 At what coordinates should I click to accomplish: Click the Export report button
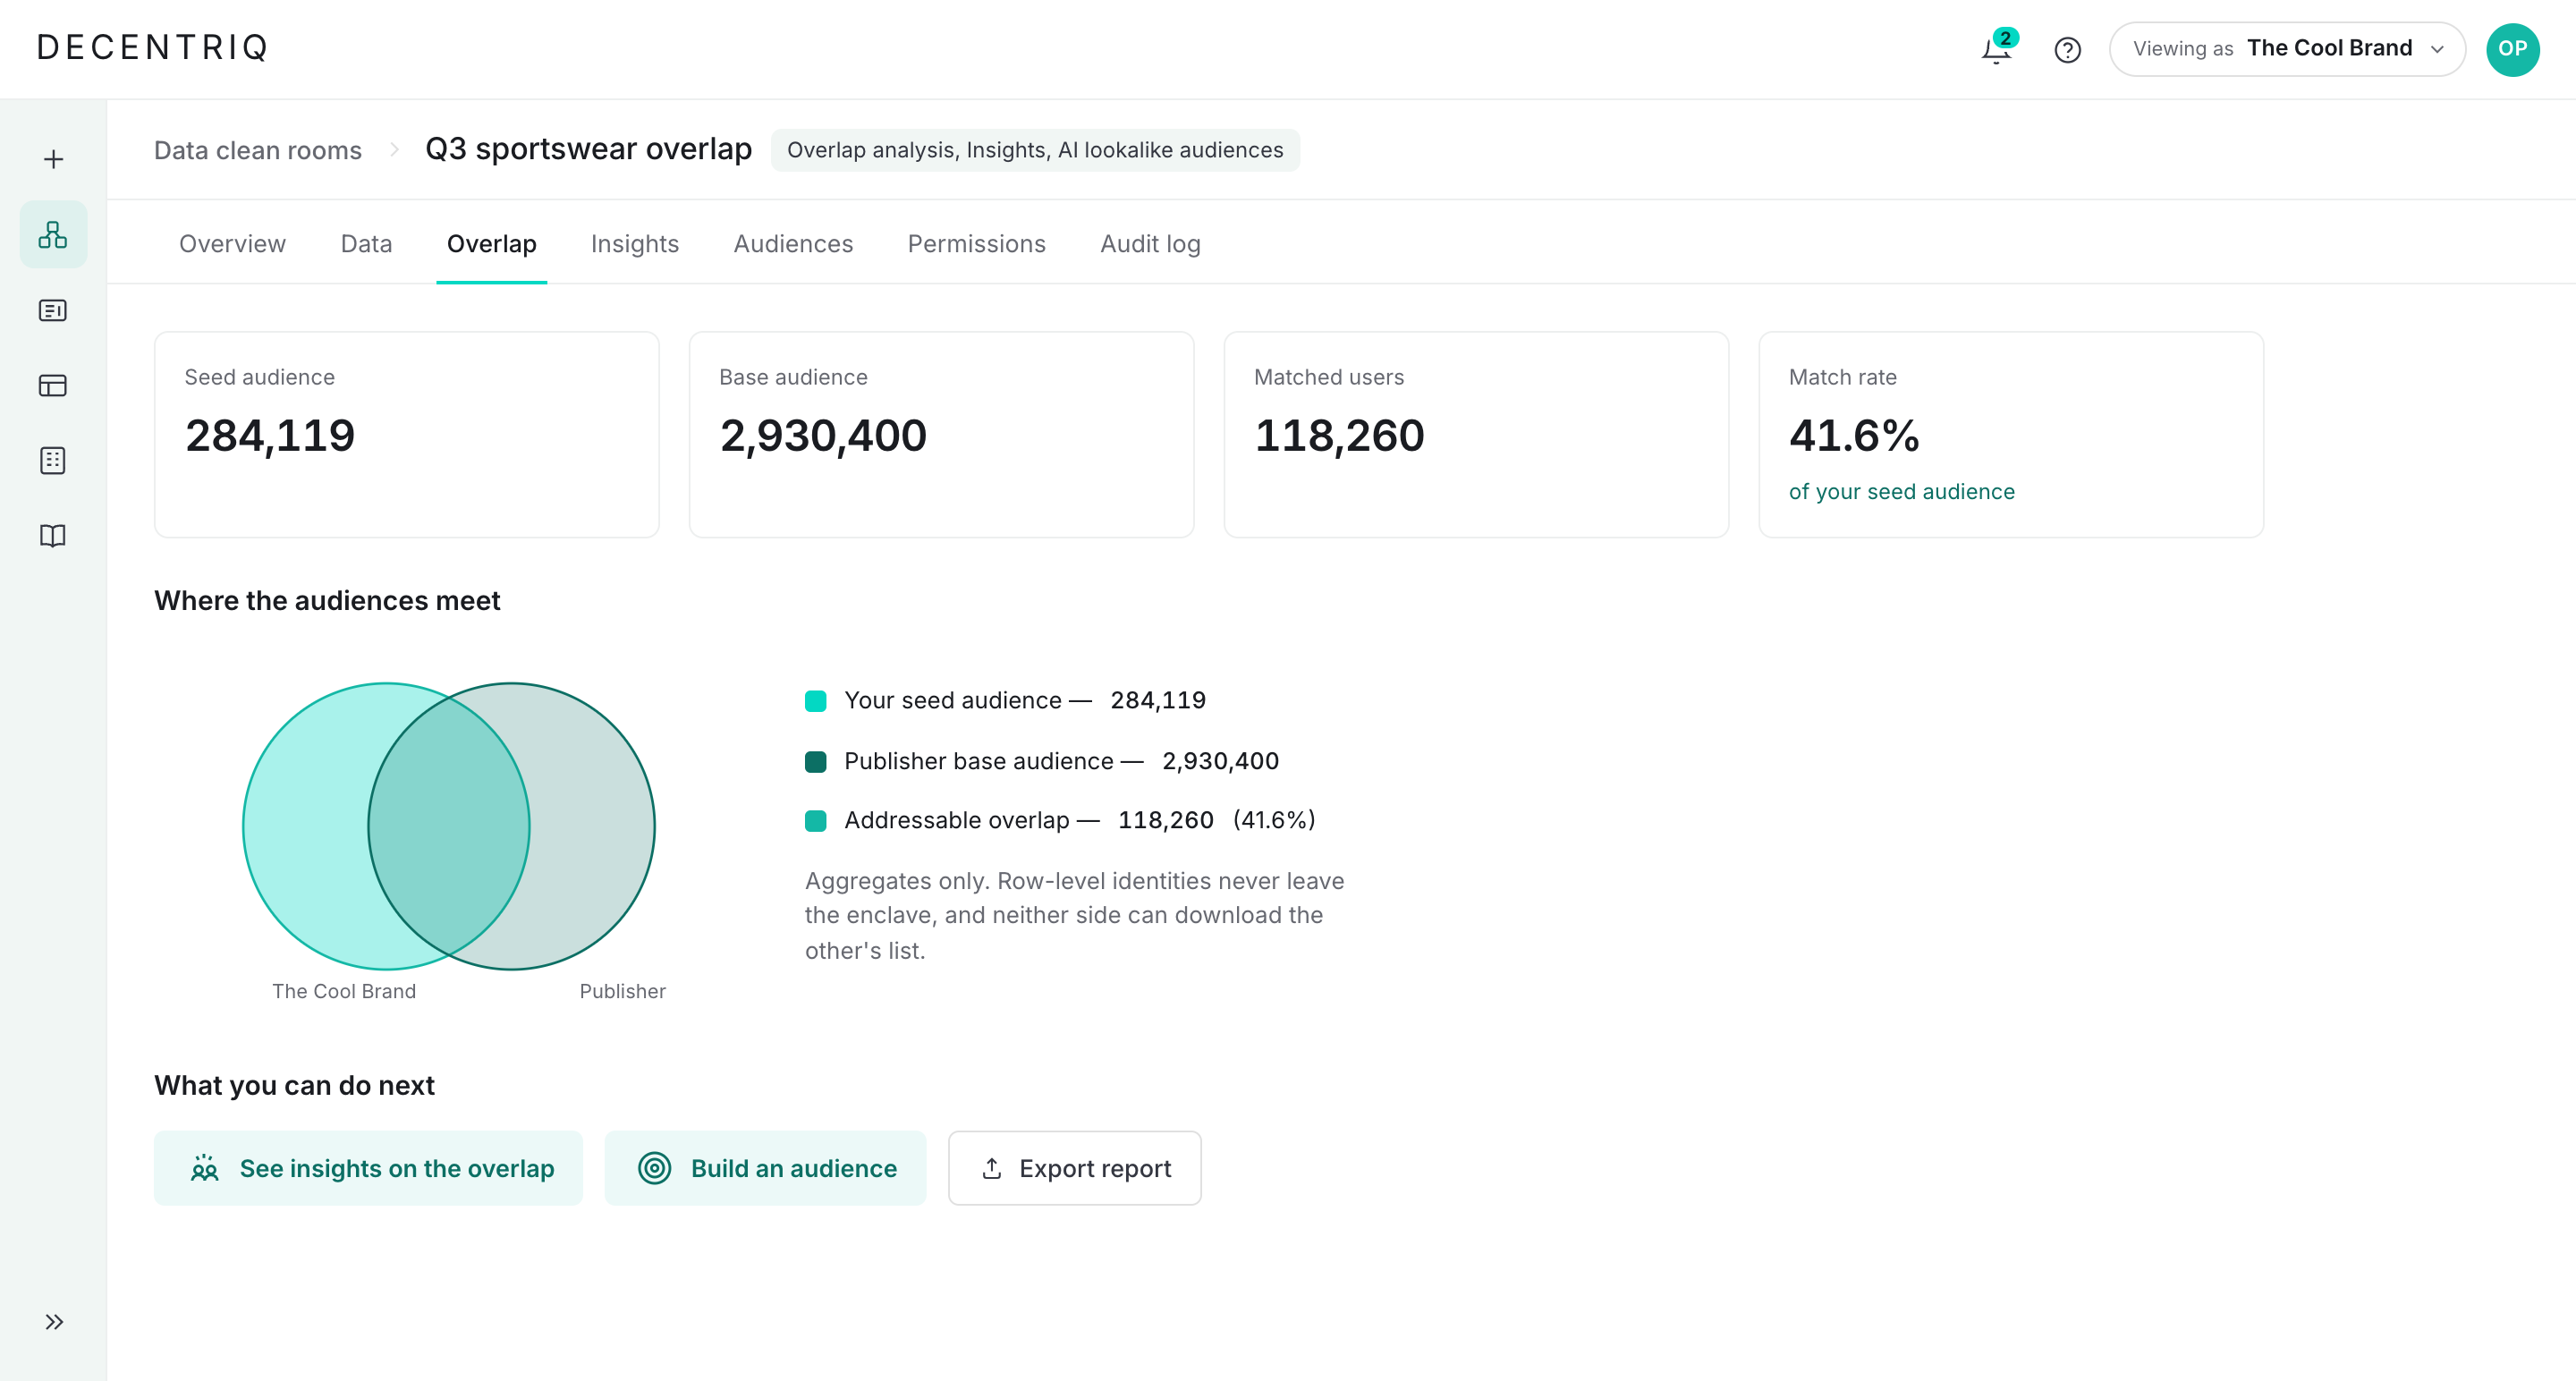click(1075, 1168)
